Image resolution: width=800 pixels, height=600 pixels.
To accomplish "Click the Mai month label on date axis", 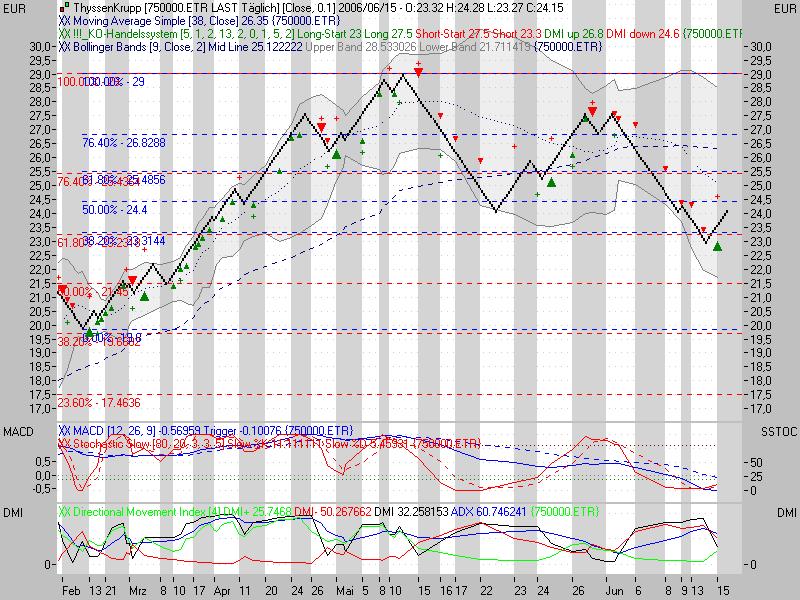I will pyautogui.click(x=345, y=591).
